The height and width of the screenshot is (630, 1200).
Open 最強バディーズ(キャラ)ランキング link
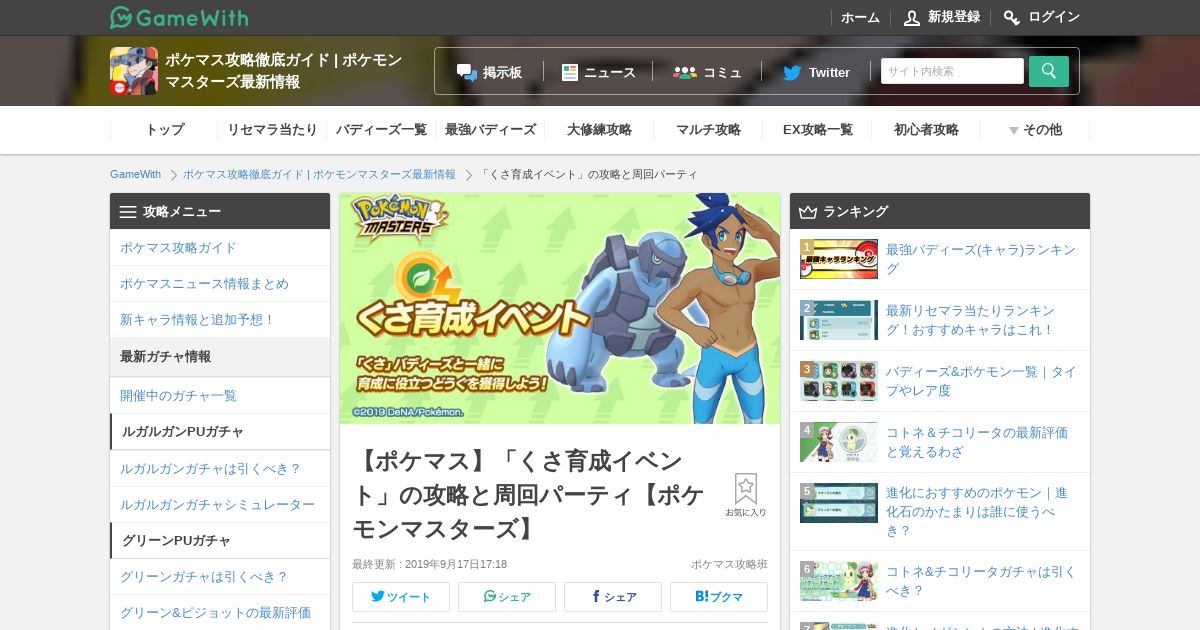pyautogui.click(x=980, y=259)
